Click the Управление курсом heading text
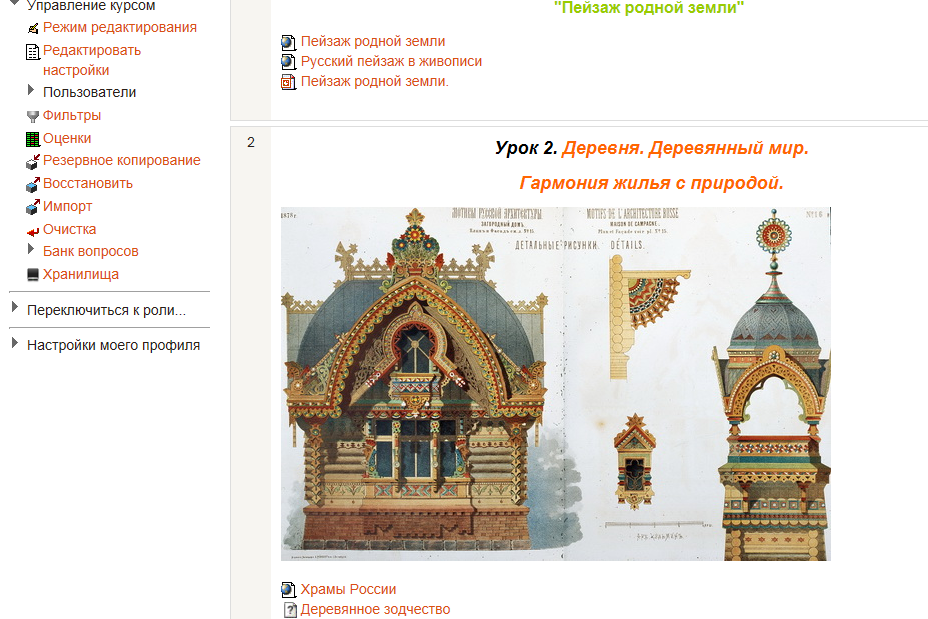This screenshot has height=619, width=928. coord(91,6)
